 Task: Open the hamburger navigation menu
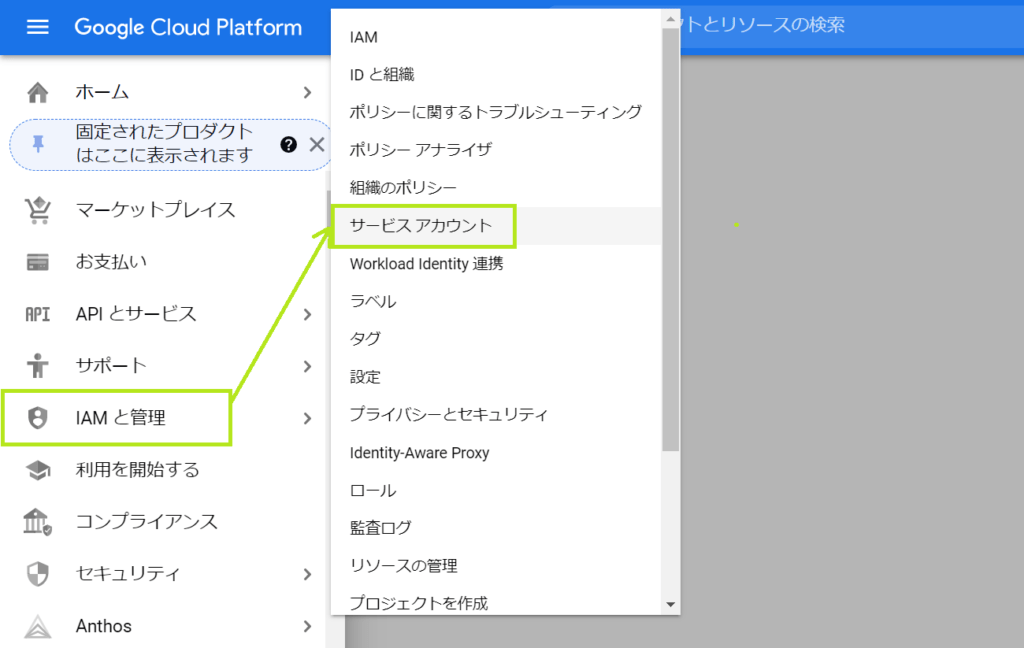pos(37,27)
